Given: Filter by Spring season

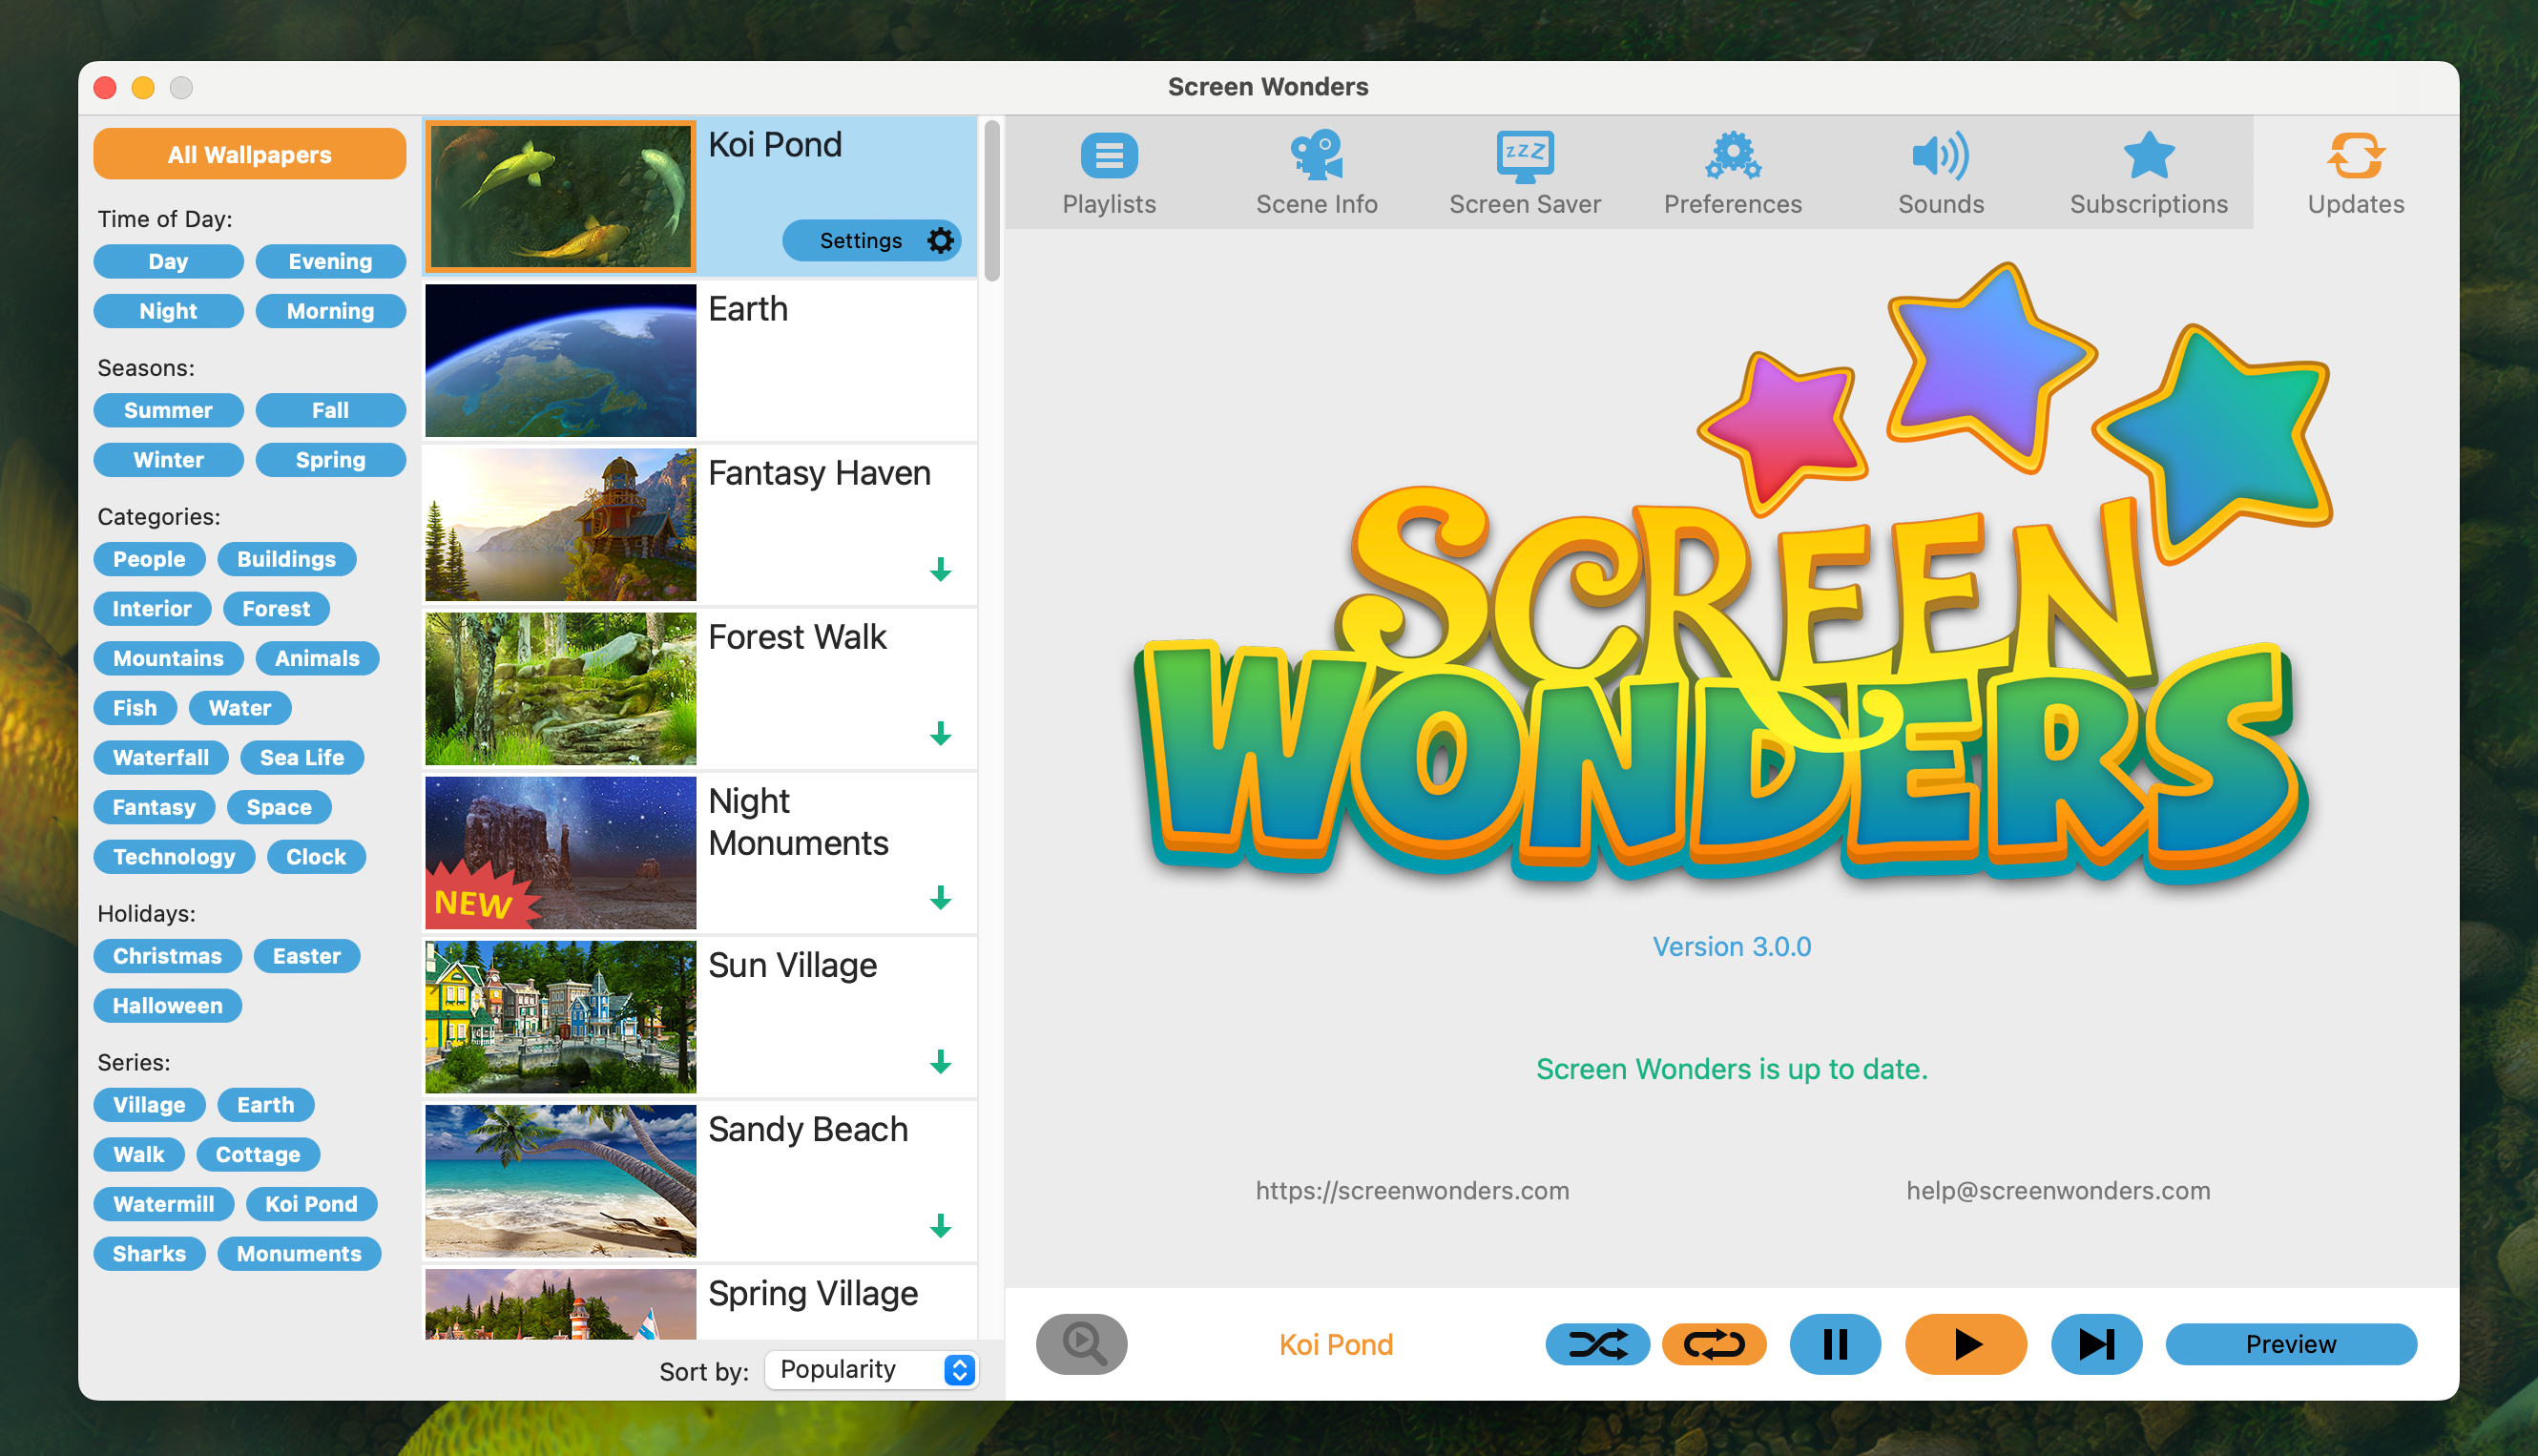Looking at the screenshot, I should (x=331, y=460).
